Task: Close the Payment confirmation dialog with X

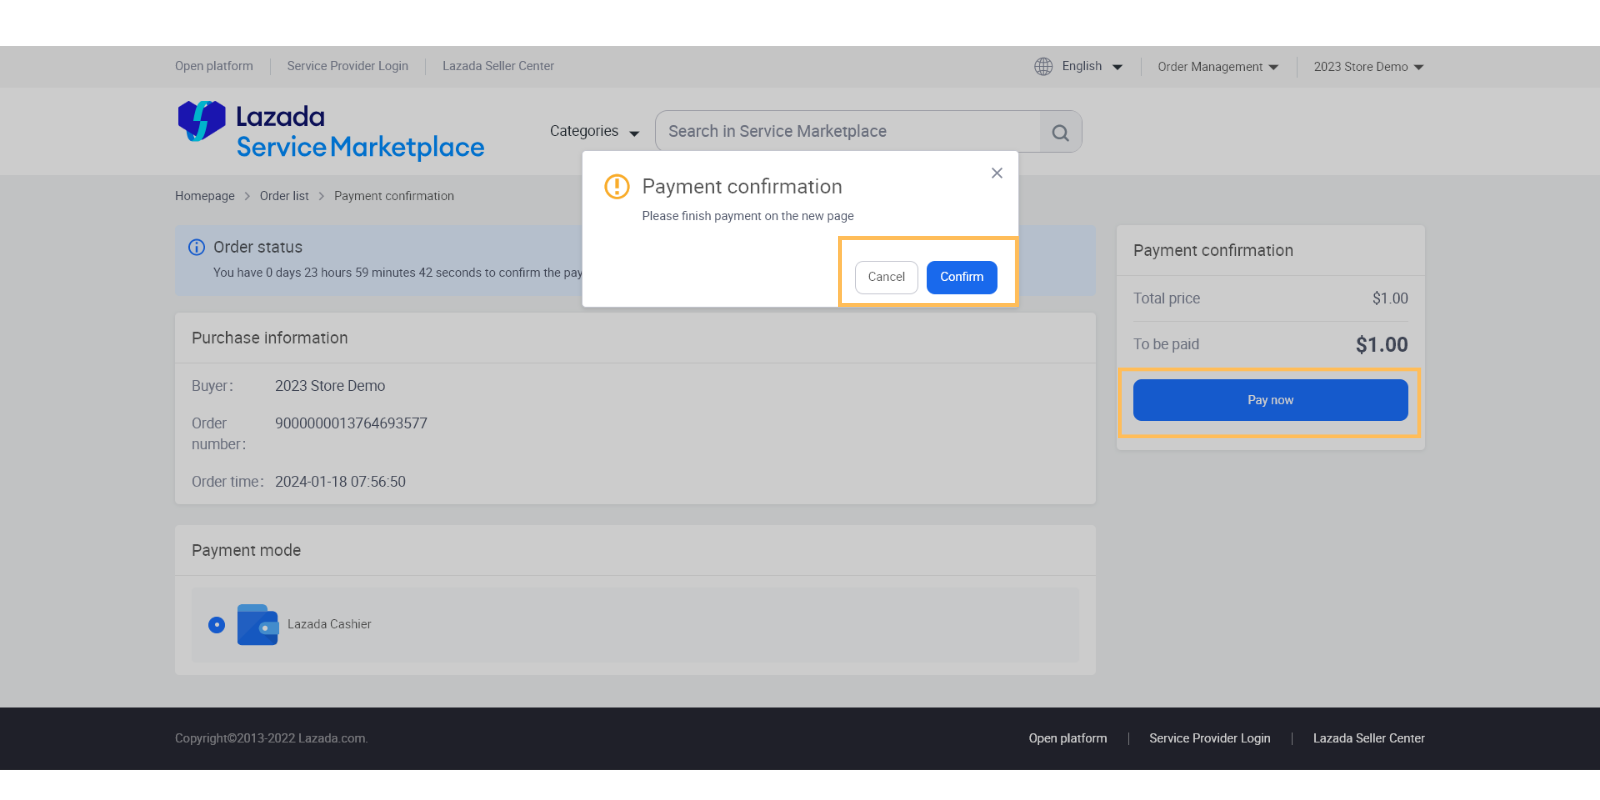Action: pyautogui.click(x=997, y=173)
